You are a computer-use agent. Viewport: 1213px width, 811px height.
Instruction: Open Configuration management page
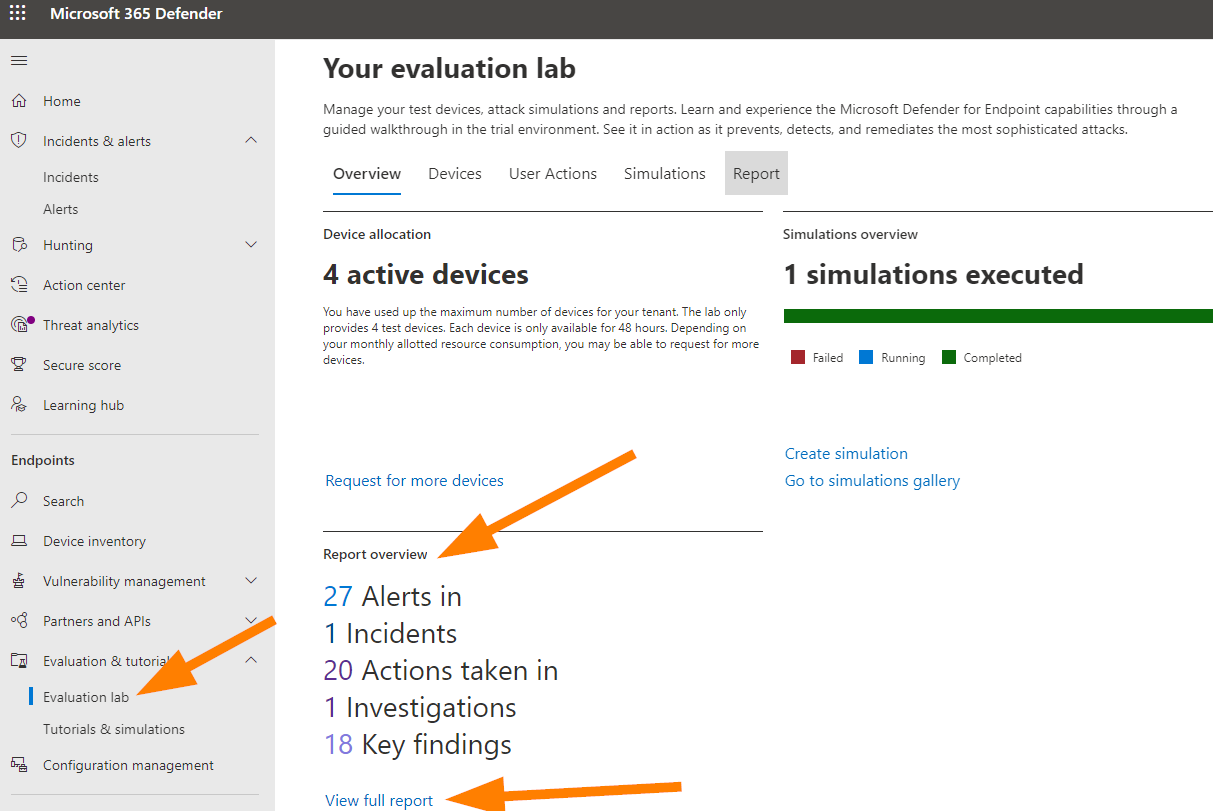pos(128,765)
